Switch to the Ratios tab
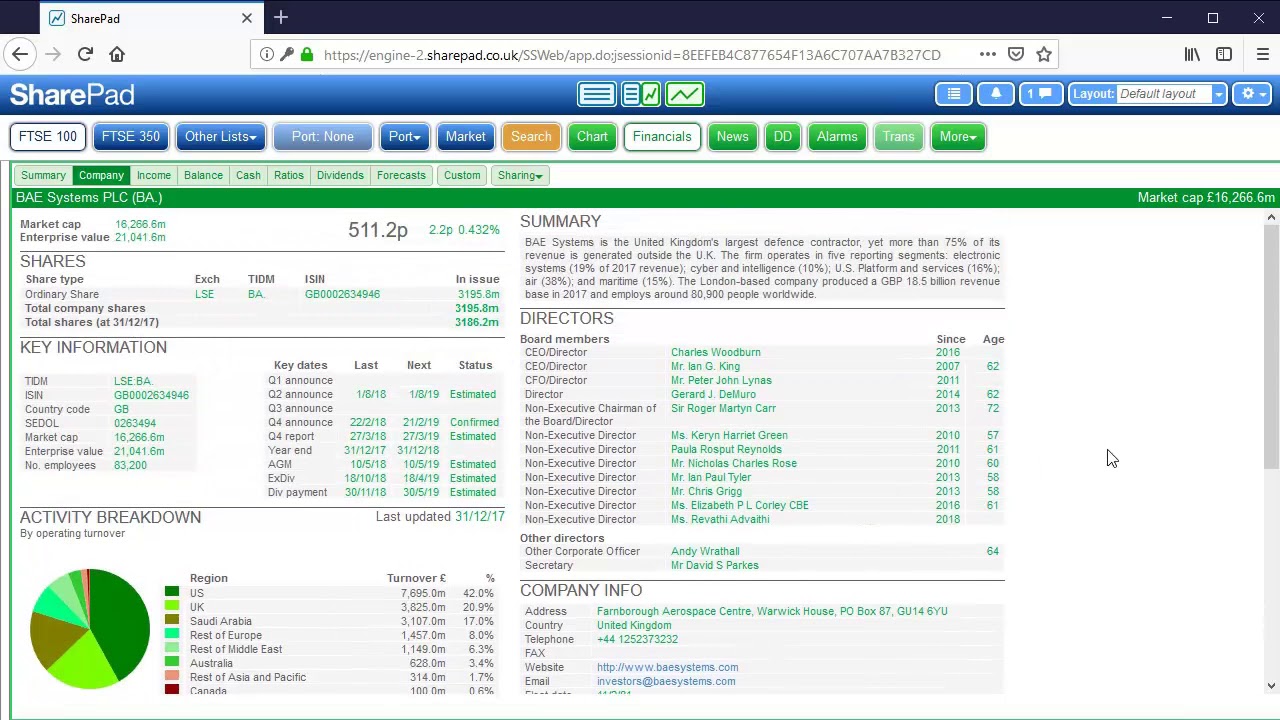This screenshot has width=1280, height=720. coord(289,175)
